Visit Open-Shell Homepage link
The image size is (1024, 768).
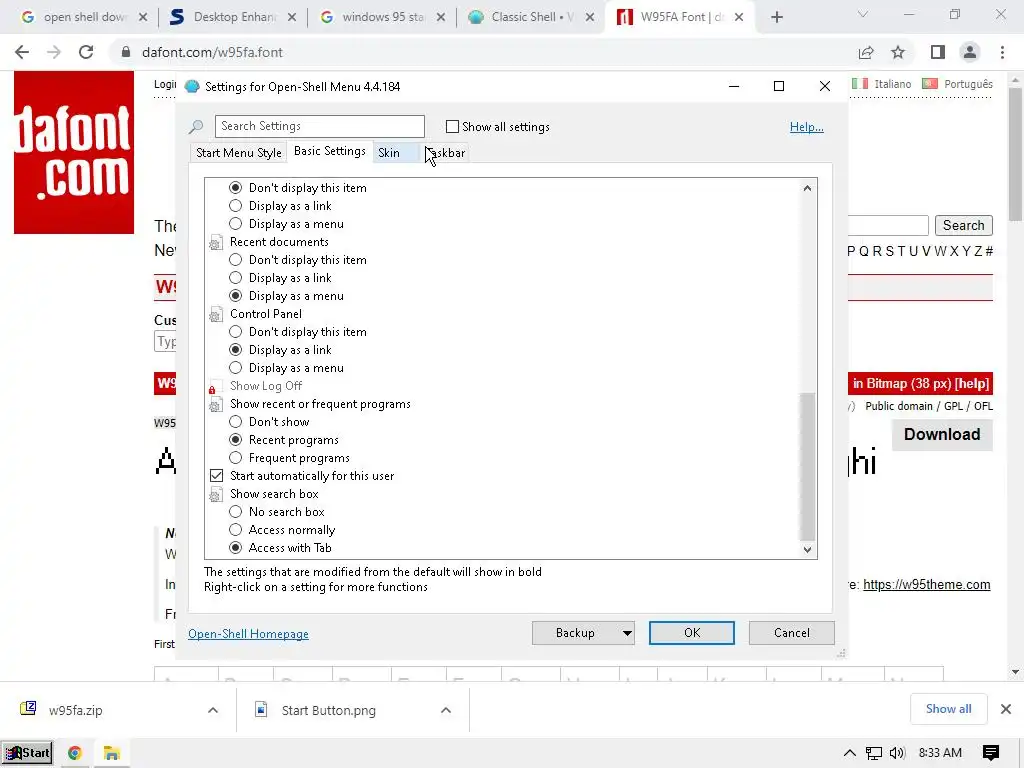[248, 634]
